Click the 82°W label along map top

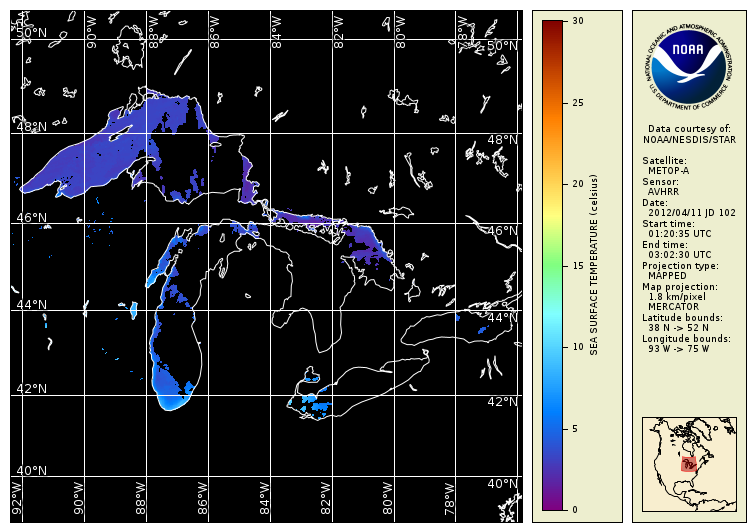click(x=338, y=32)
